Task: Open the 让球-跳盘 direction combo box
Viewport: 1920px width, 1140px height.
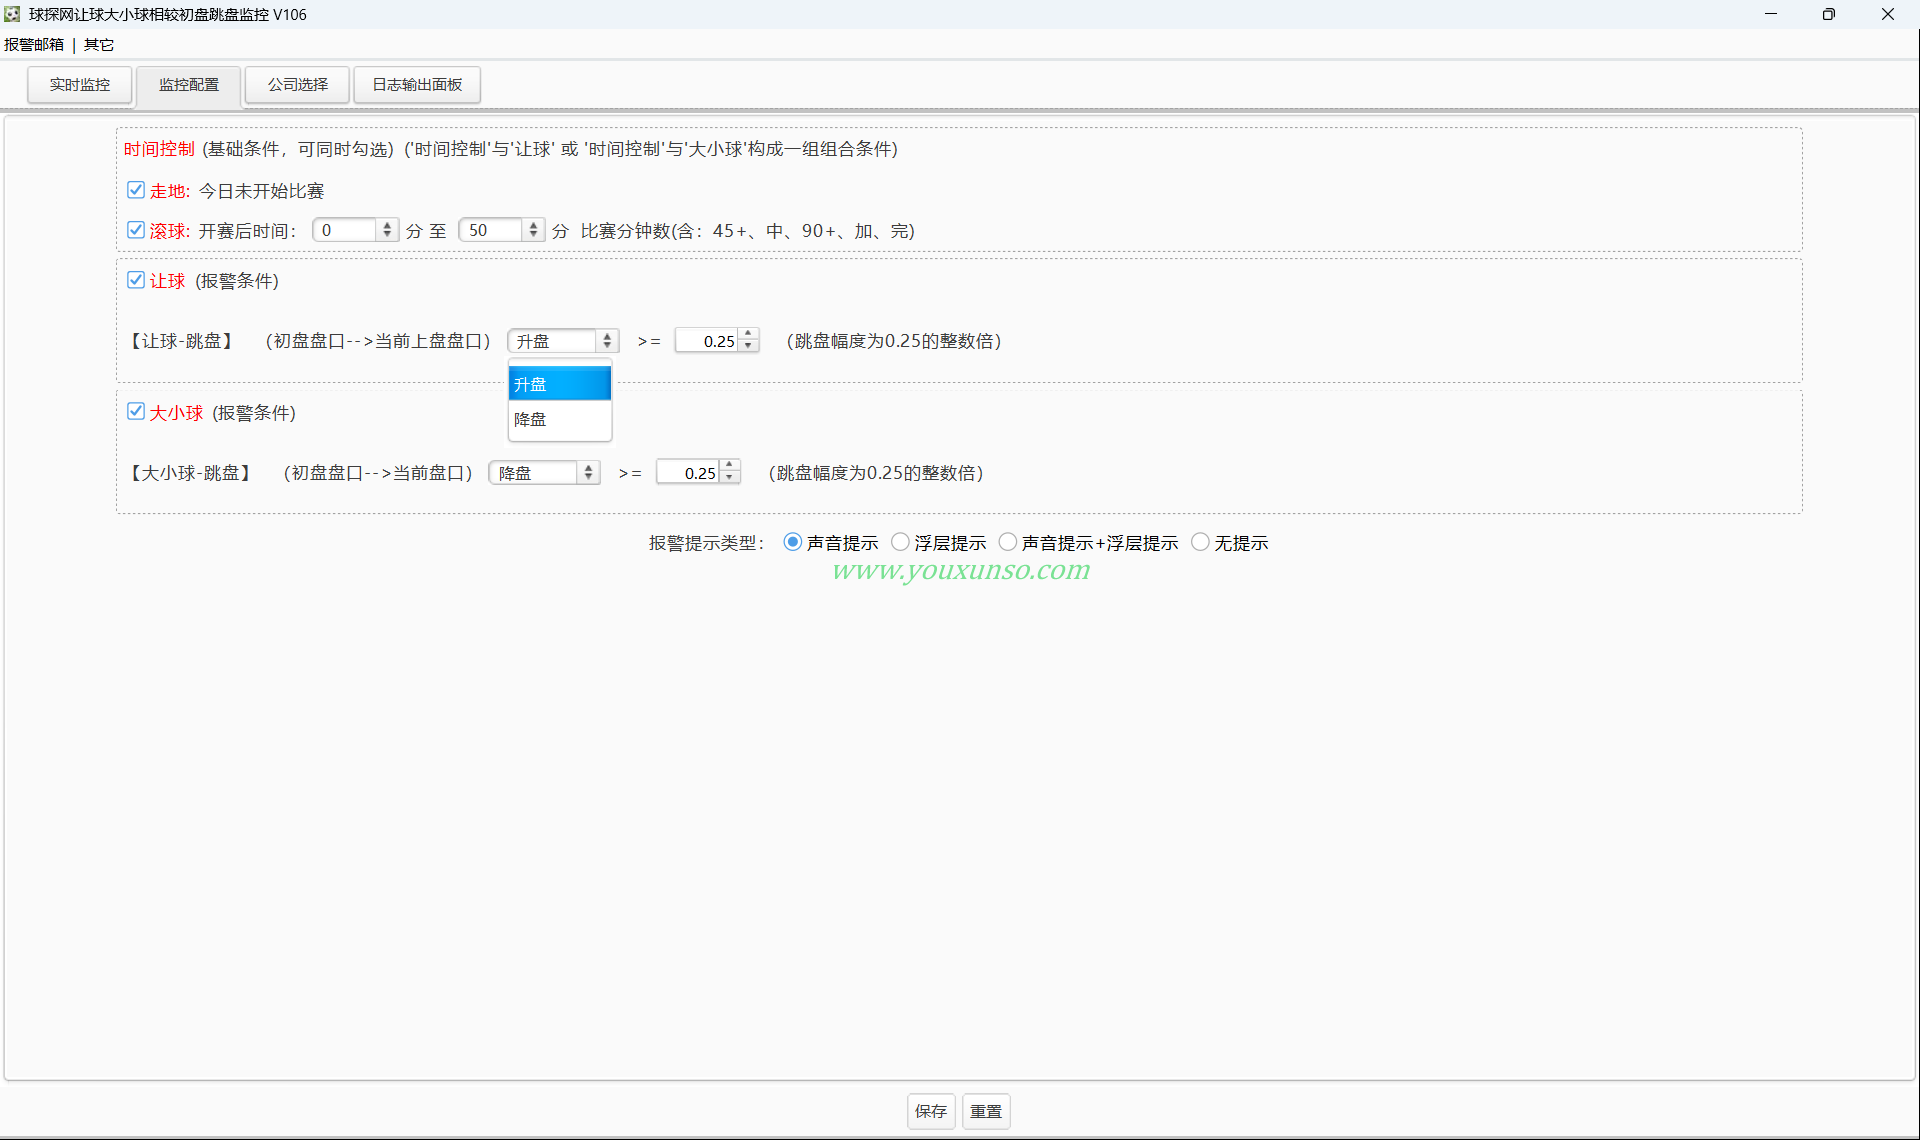Action: click(563, 341)
